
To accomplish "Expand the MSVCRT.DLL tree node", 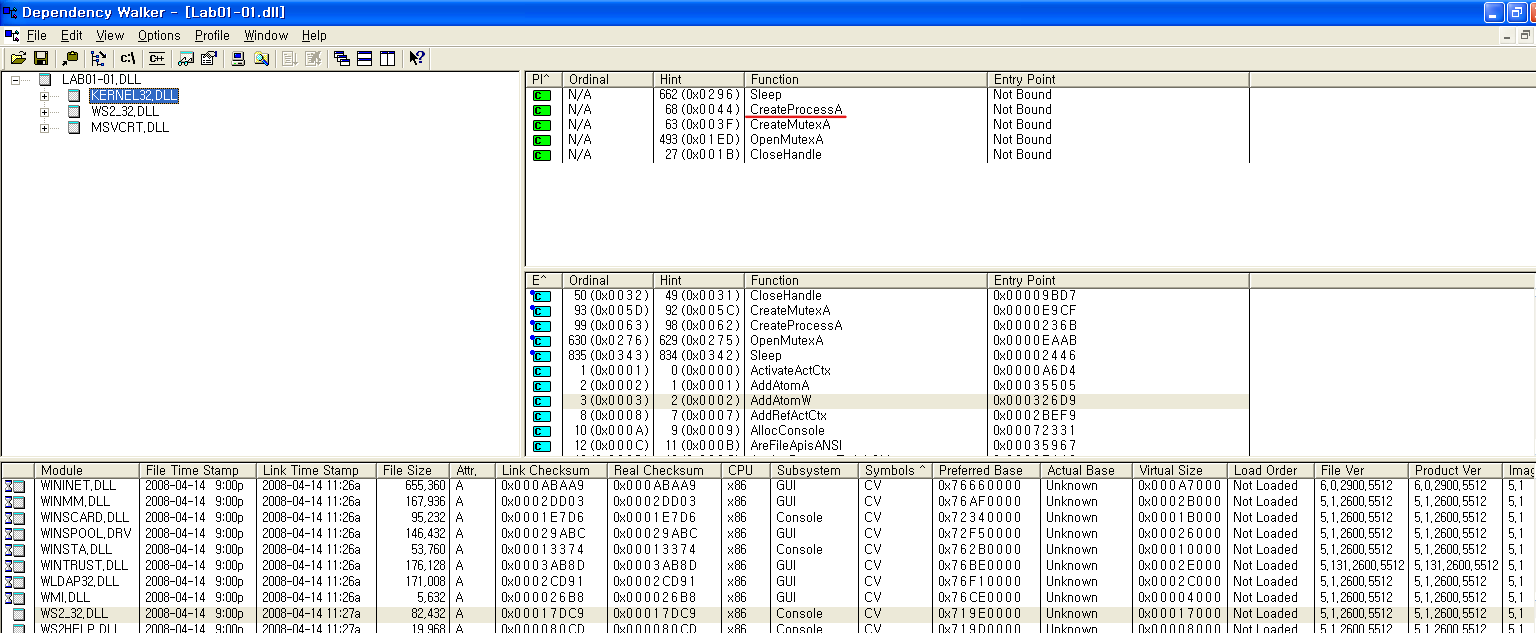I will 44,128.
